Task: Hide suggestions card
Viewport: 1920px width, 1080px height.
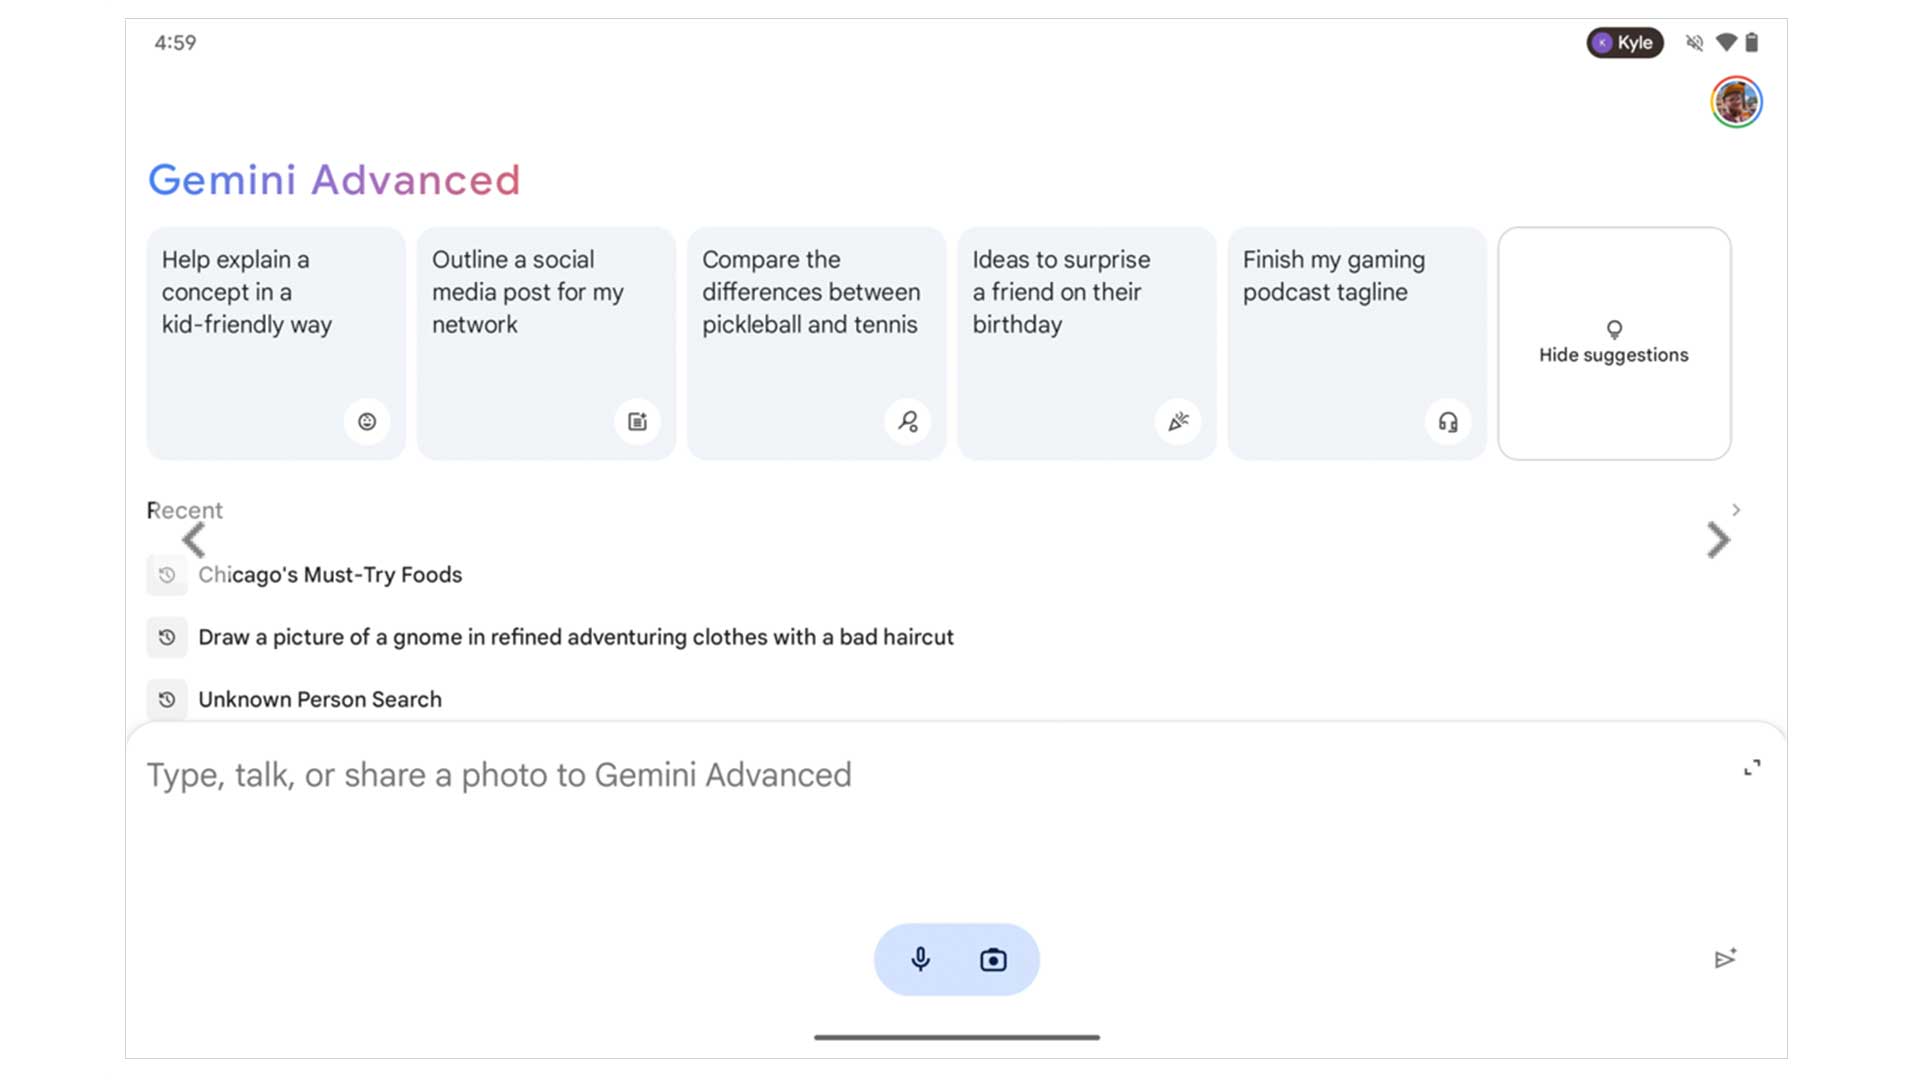Action: click(1613, 344)
